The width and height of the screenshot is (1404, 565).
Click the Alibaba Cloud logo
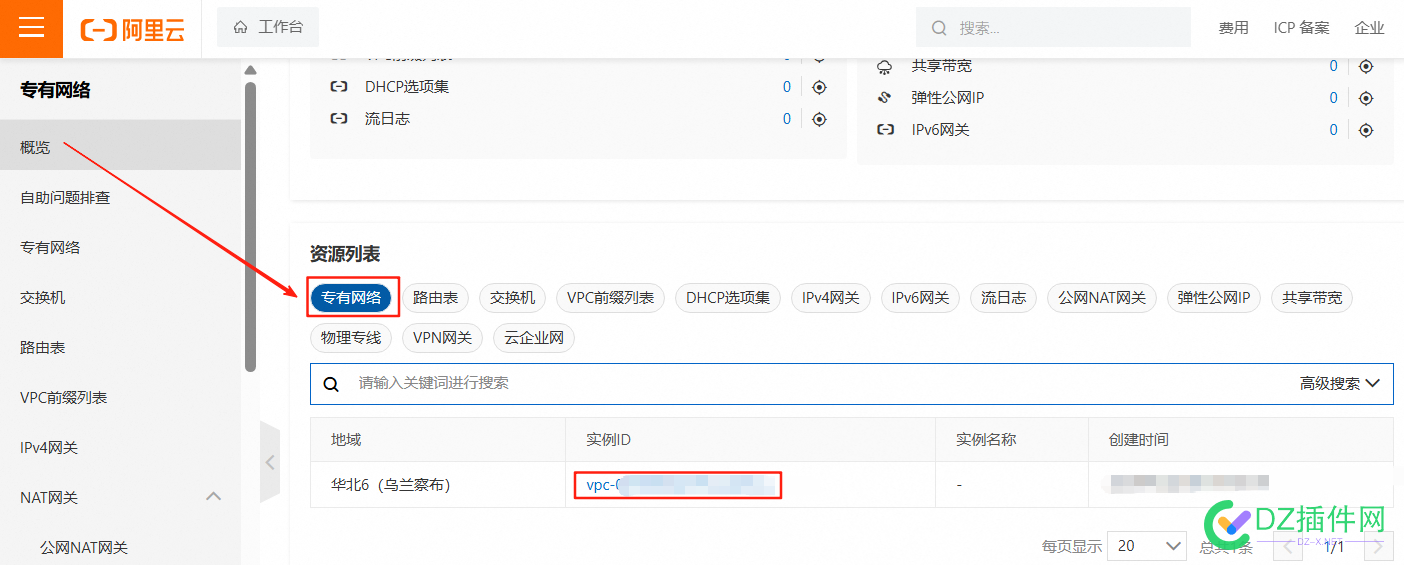132,29
